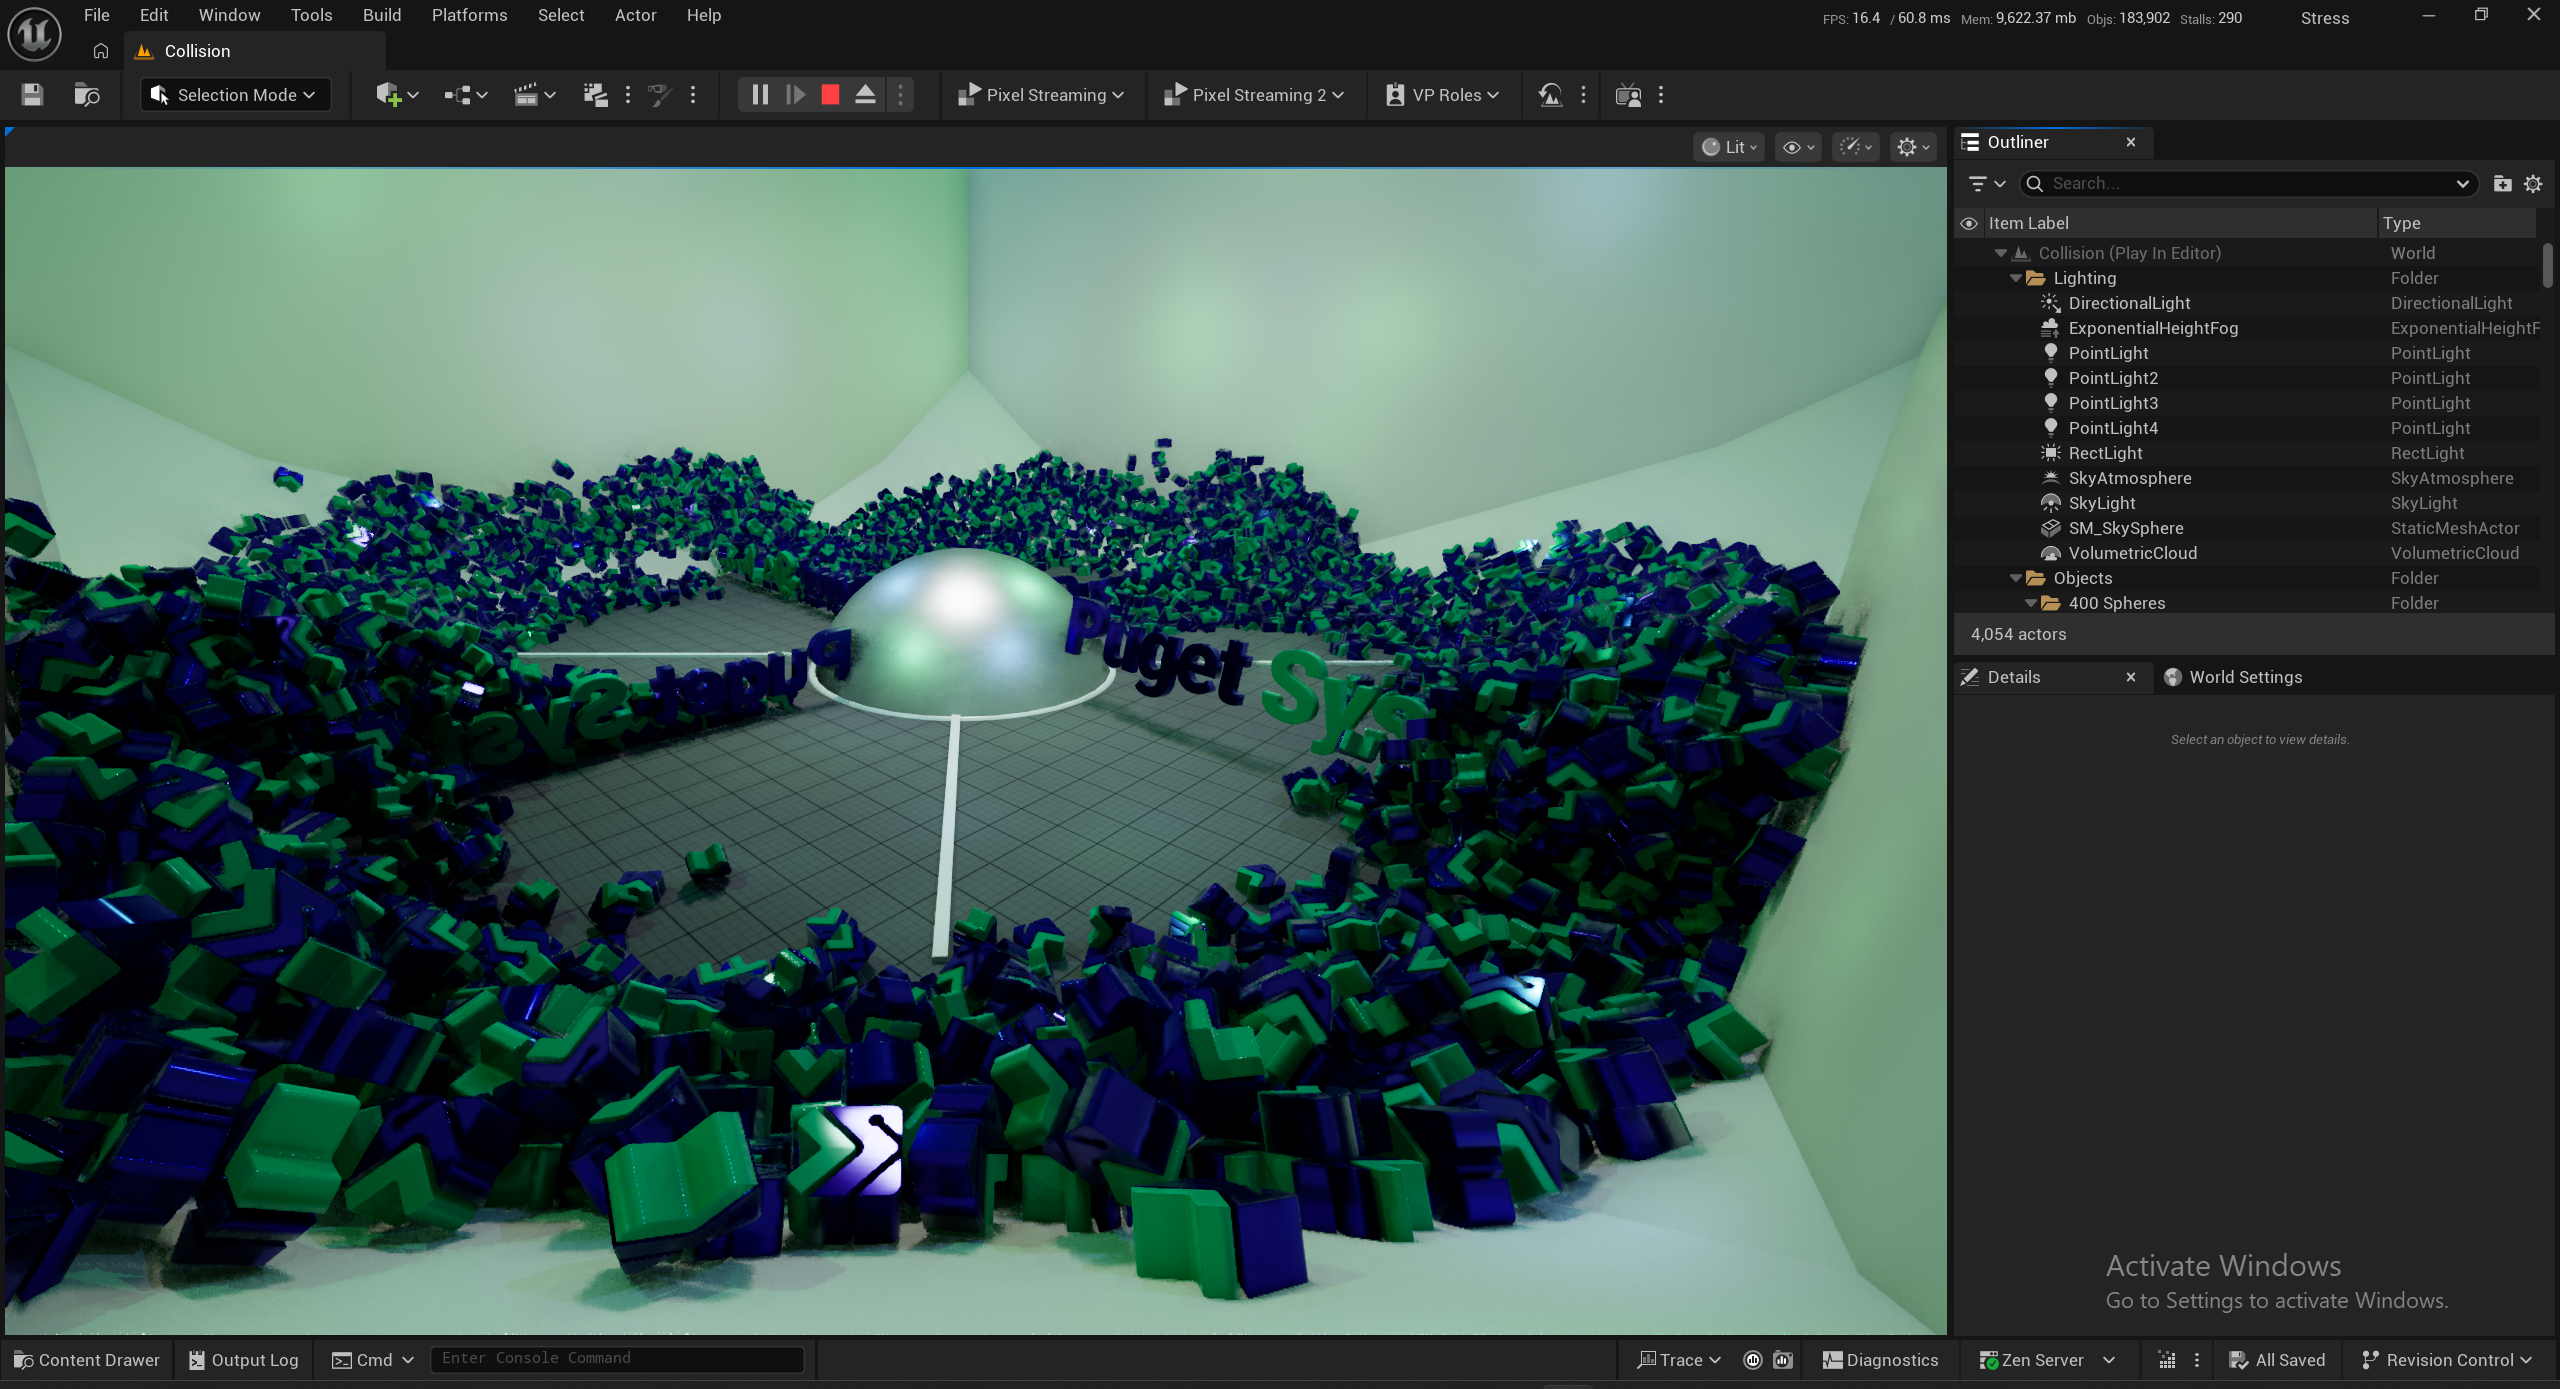This screenshot has width=2560, height=1389.
Task: Select VolumetricCloud in Outliner
Action: 2247,553
